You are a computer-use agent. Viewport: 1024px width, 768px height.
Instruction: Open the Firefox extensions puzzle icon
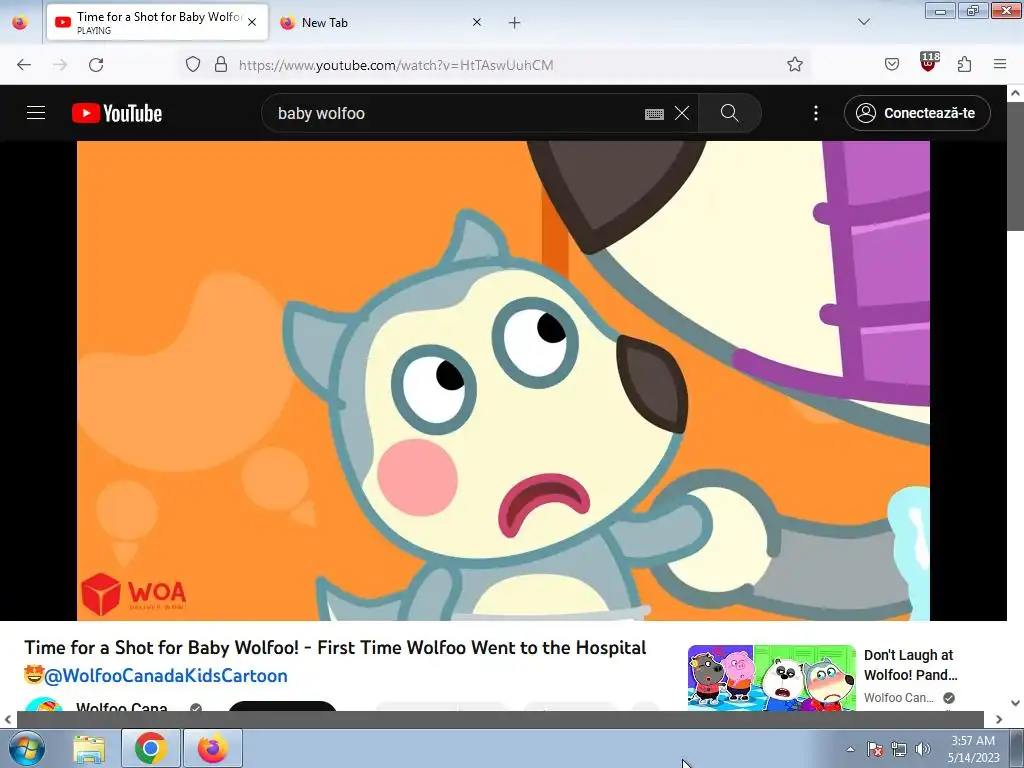[x=965, y=64]
